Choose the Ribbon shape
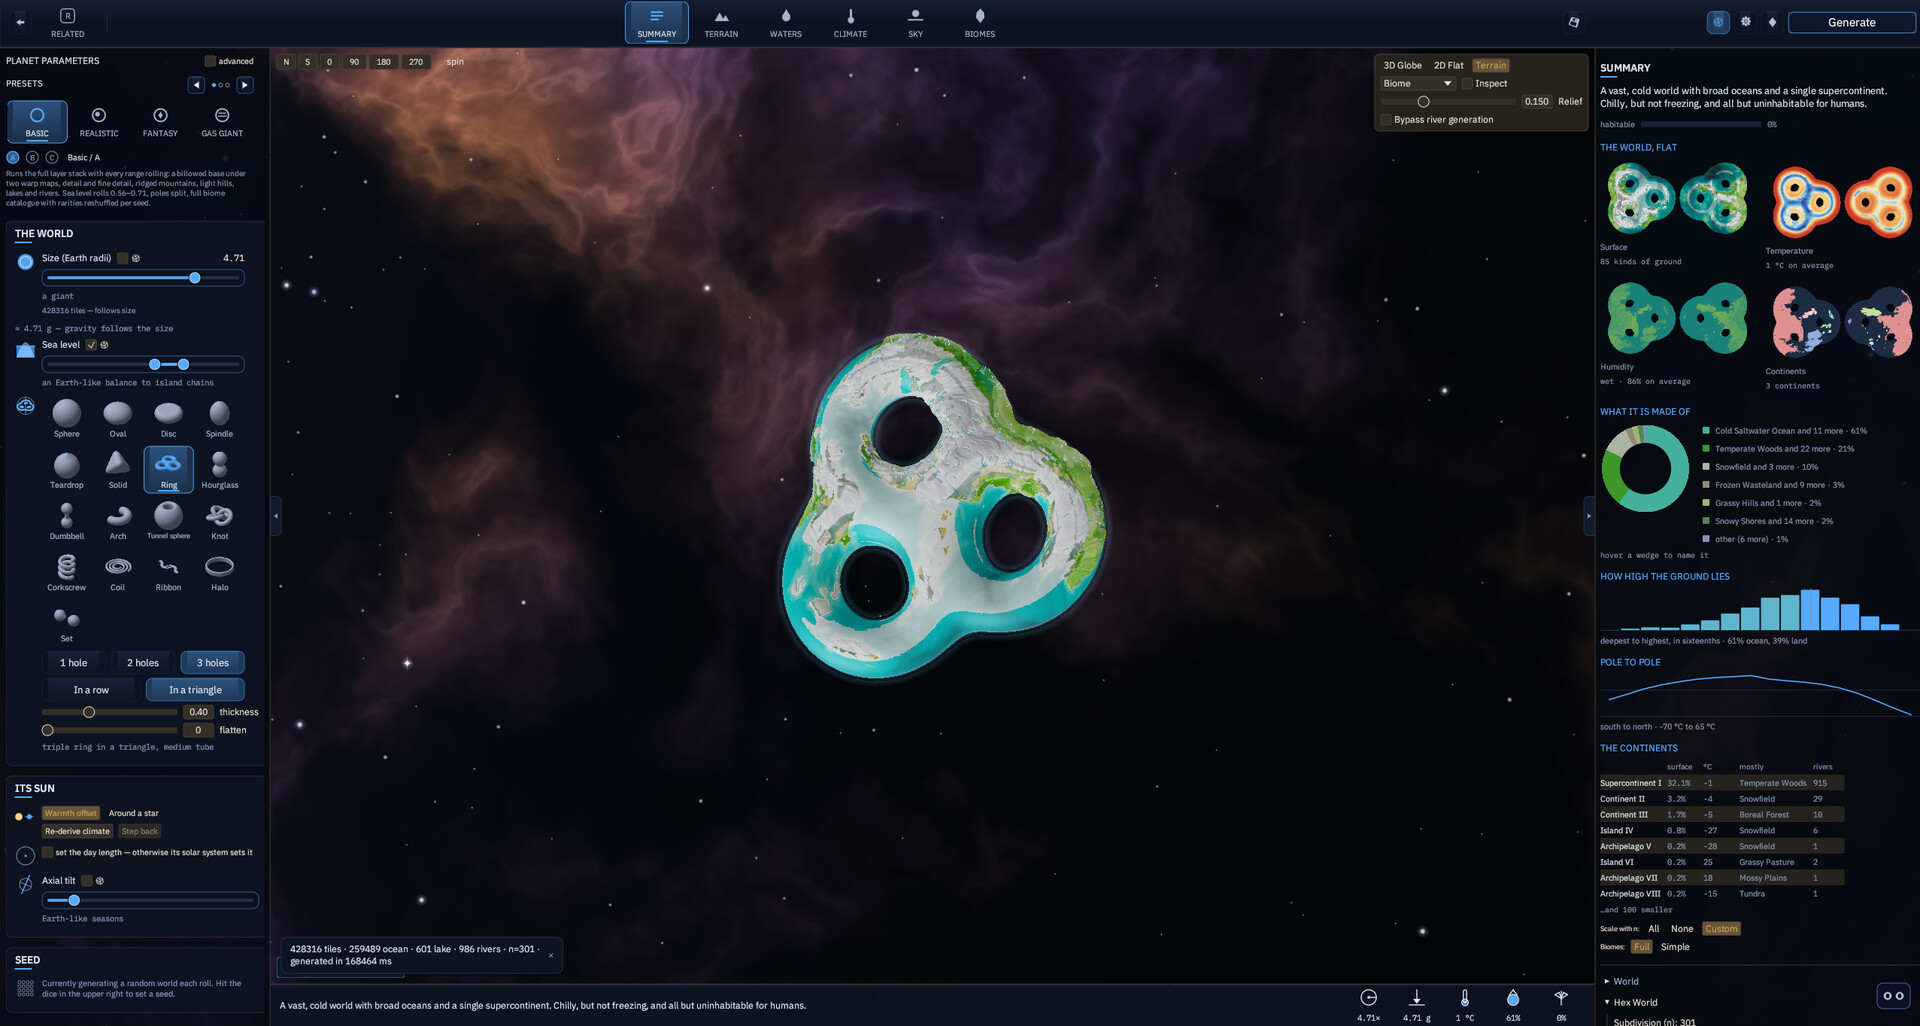 coord(168,571)
